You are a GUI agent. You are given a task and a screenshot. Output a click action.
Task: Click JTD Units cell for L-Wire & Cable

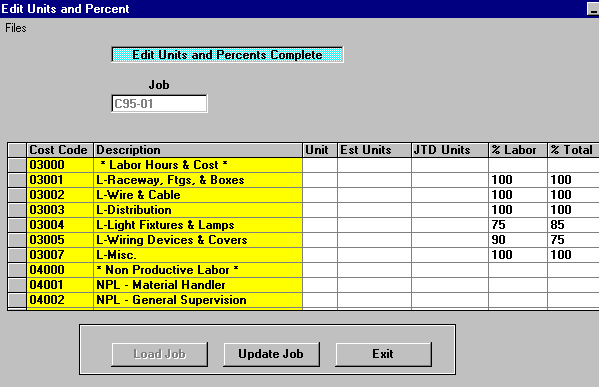pos(450,195)
